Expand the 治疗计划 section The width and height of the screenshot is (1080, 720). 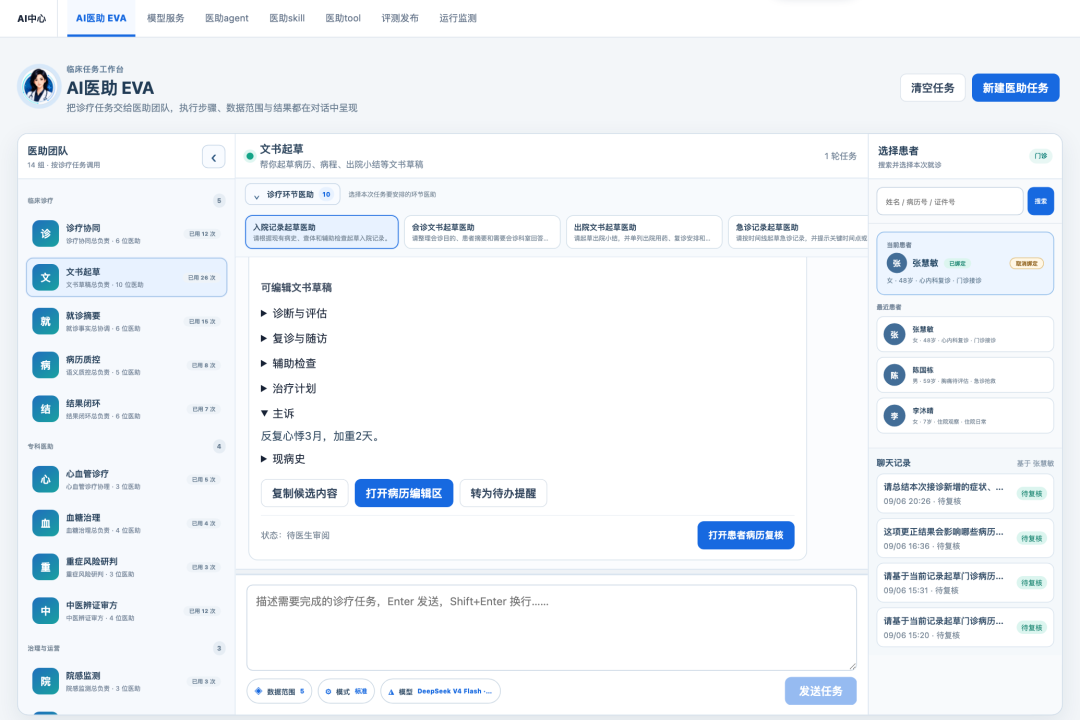289,389
